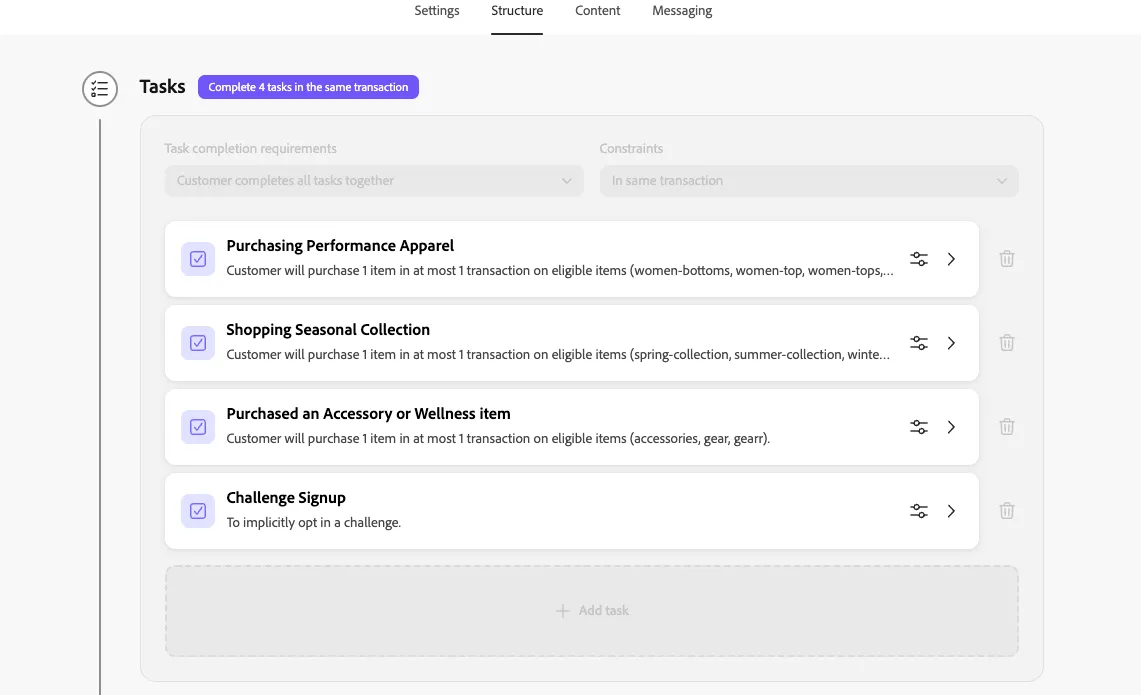Open settings sliders for Challenge Signup

point(919,511)
